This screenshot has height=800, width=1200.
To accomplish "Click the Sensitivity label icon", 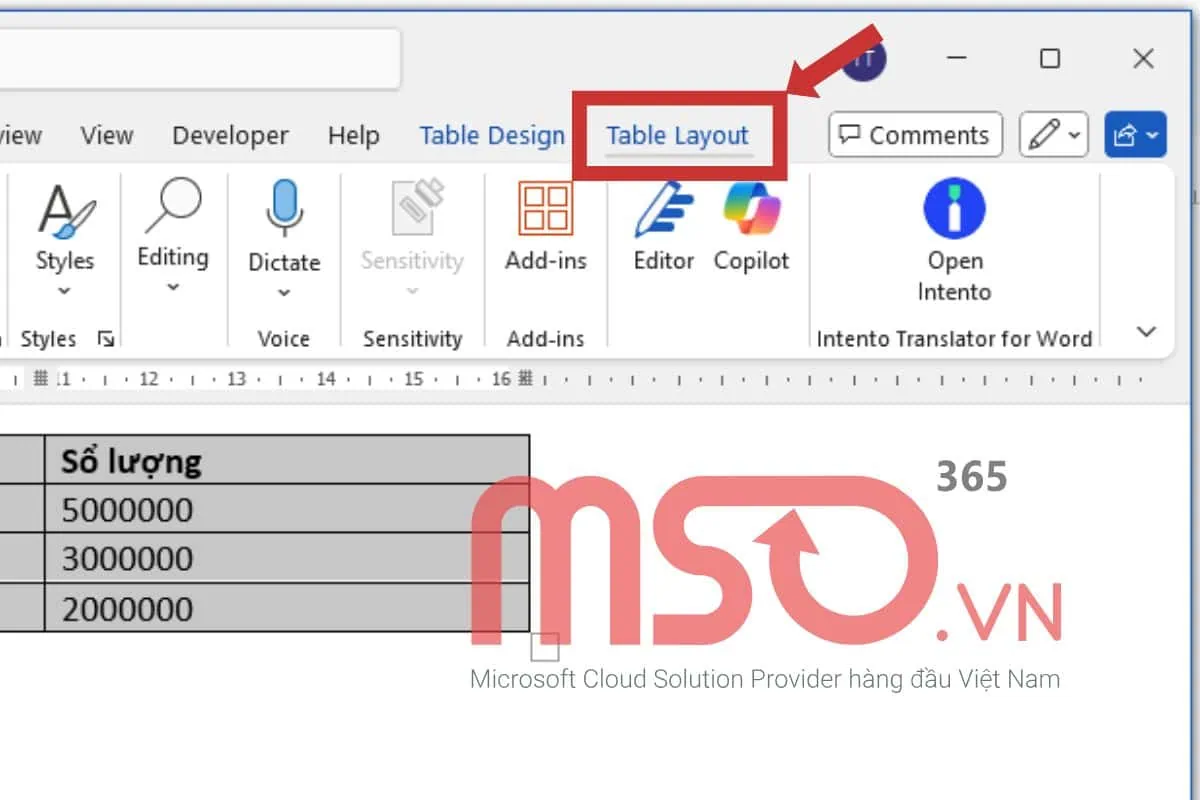I will 412,210.
